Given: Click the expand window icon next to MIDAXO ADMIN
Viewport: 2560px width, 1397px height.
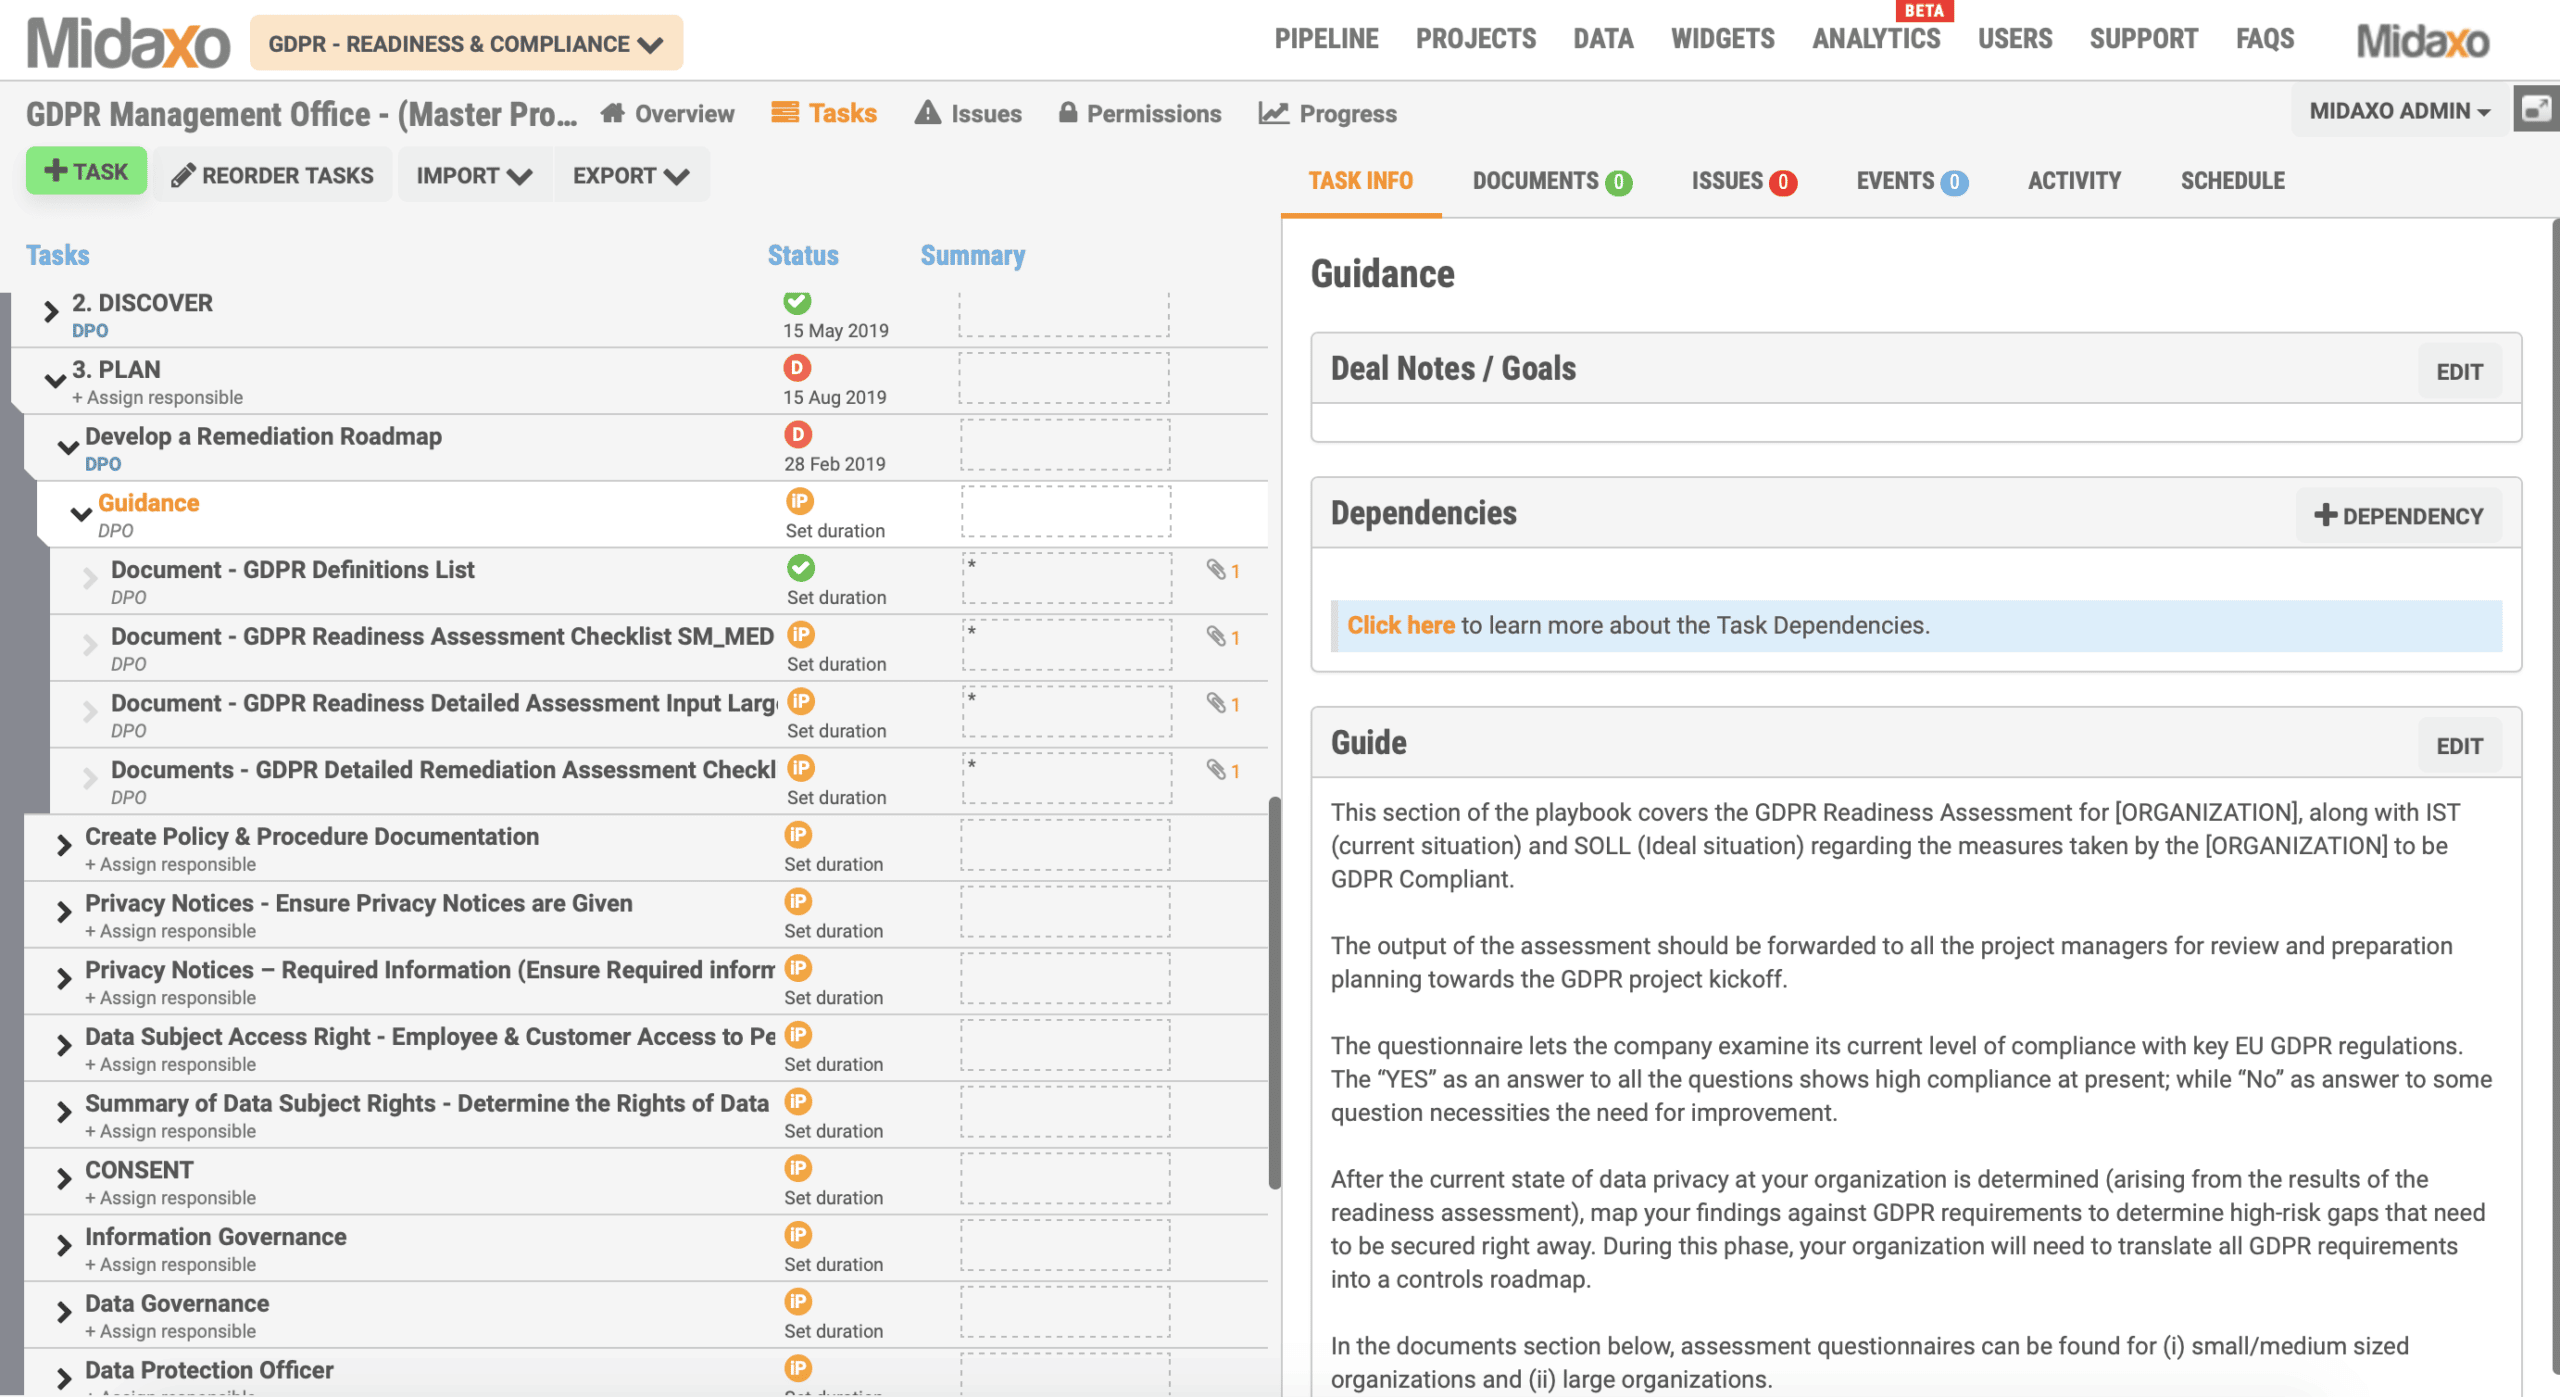Looking at the screenshot, I should (x=2536, y=109).
